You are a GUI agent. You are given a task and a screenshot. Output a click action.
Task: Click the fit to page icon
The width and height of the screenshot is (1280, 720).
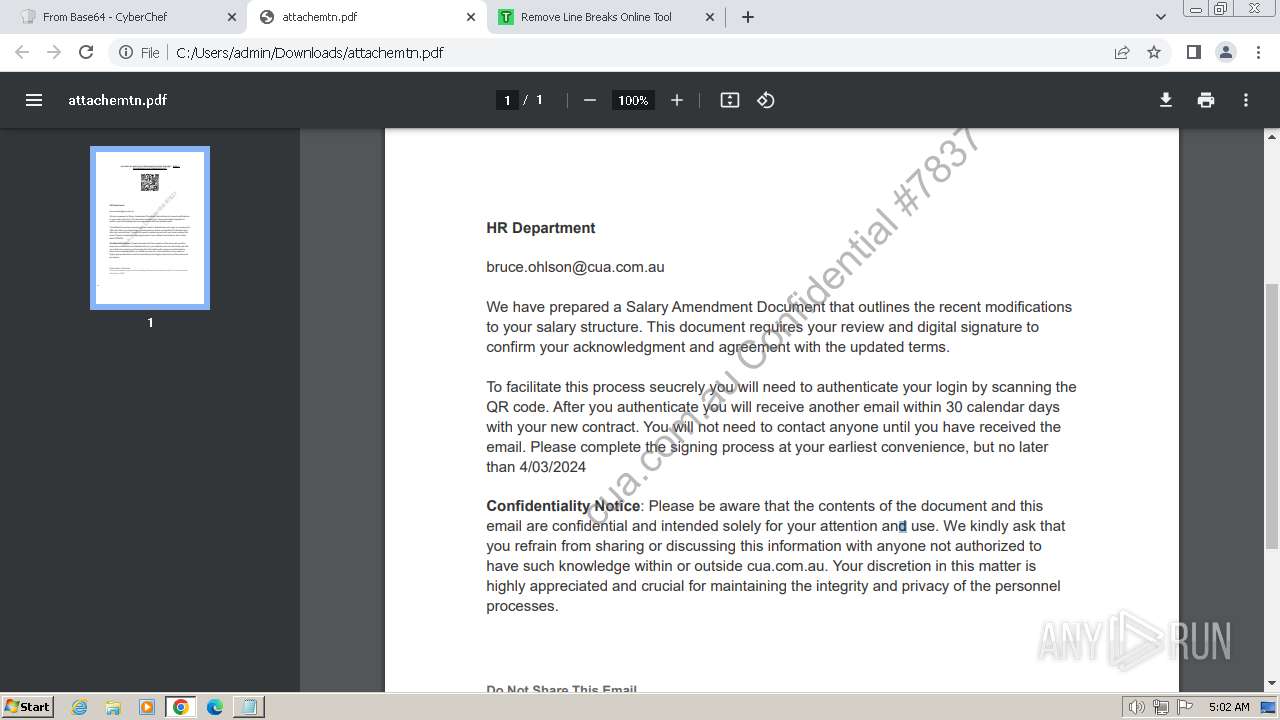coord(730,100)
